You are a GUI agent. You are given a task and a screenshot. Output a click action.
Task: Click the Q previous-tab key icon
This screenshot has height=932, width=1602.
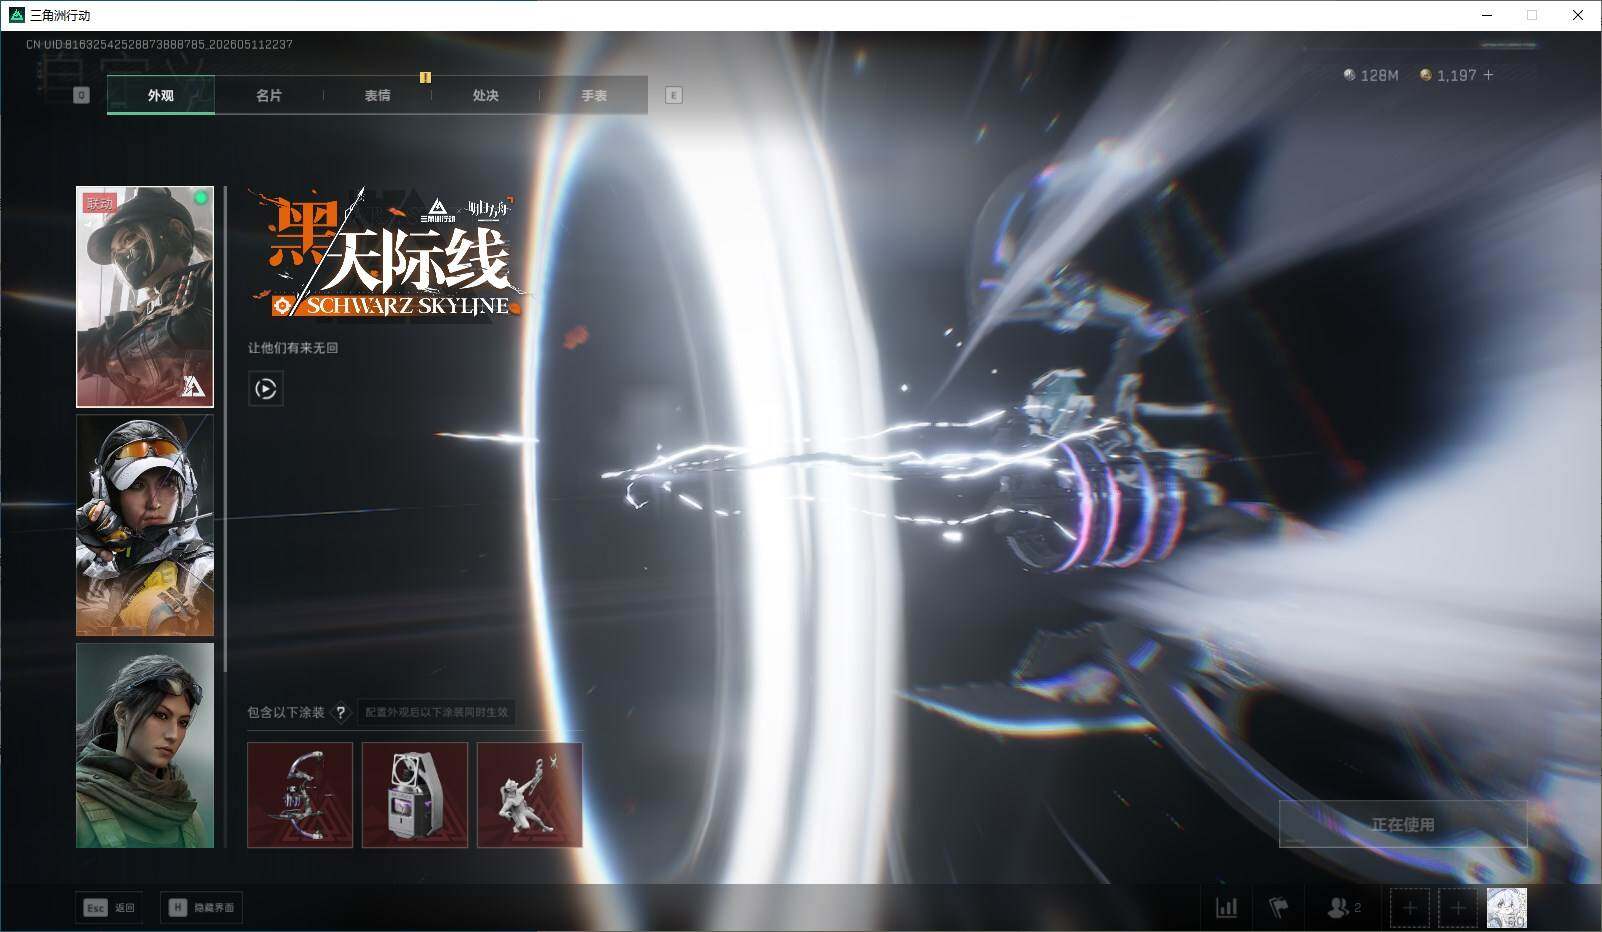pyautogui.click(x=82, y=95)
